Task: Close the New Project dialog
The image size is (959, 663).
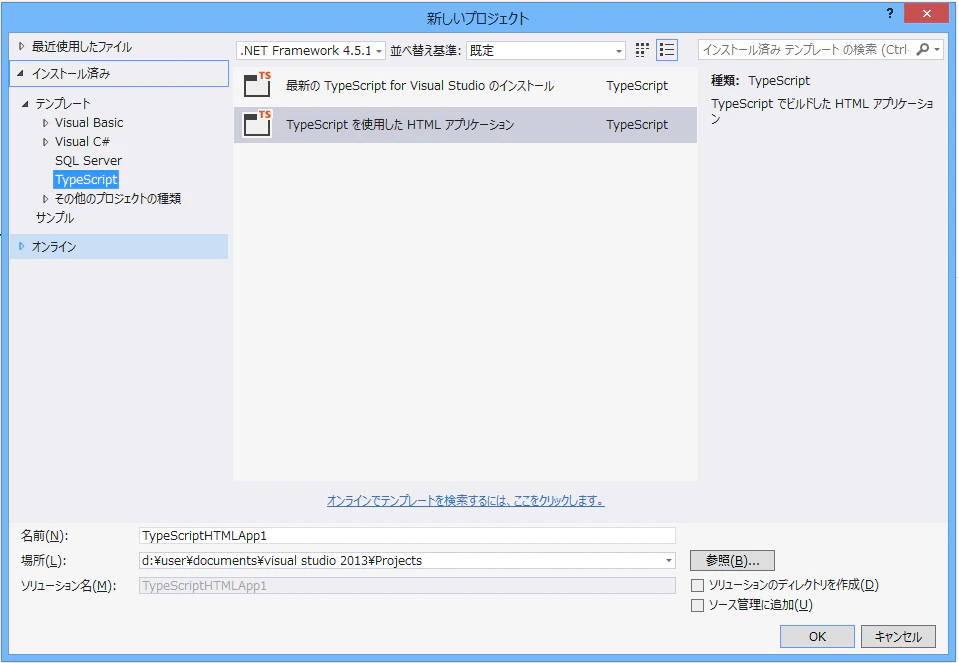Action: coord(926,13)
